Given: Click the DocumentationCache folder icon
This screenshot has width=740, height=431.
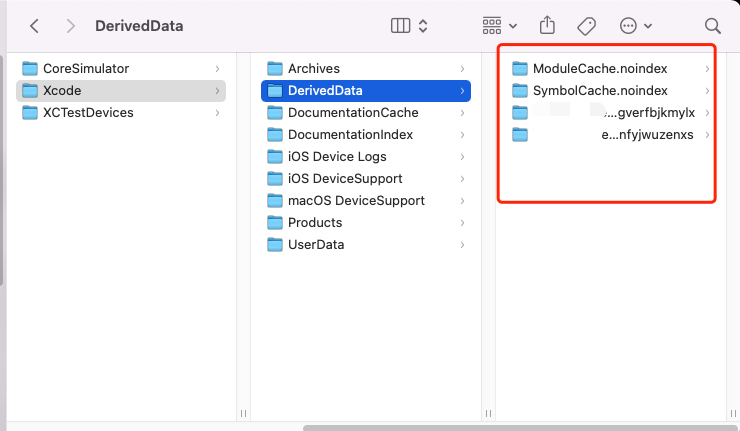Looking at the screenshot, I should point(275,112).
